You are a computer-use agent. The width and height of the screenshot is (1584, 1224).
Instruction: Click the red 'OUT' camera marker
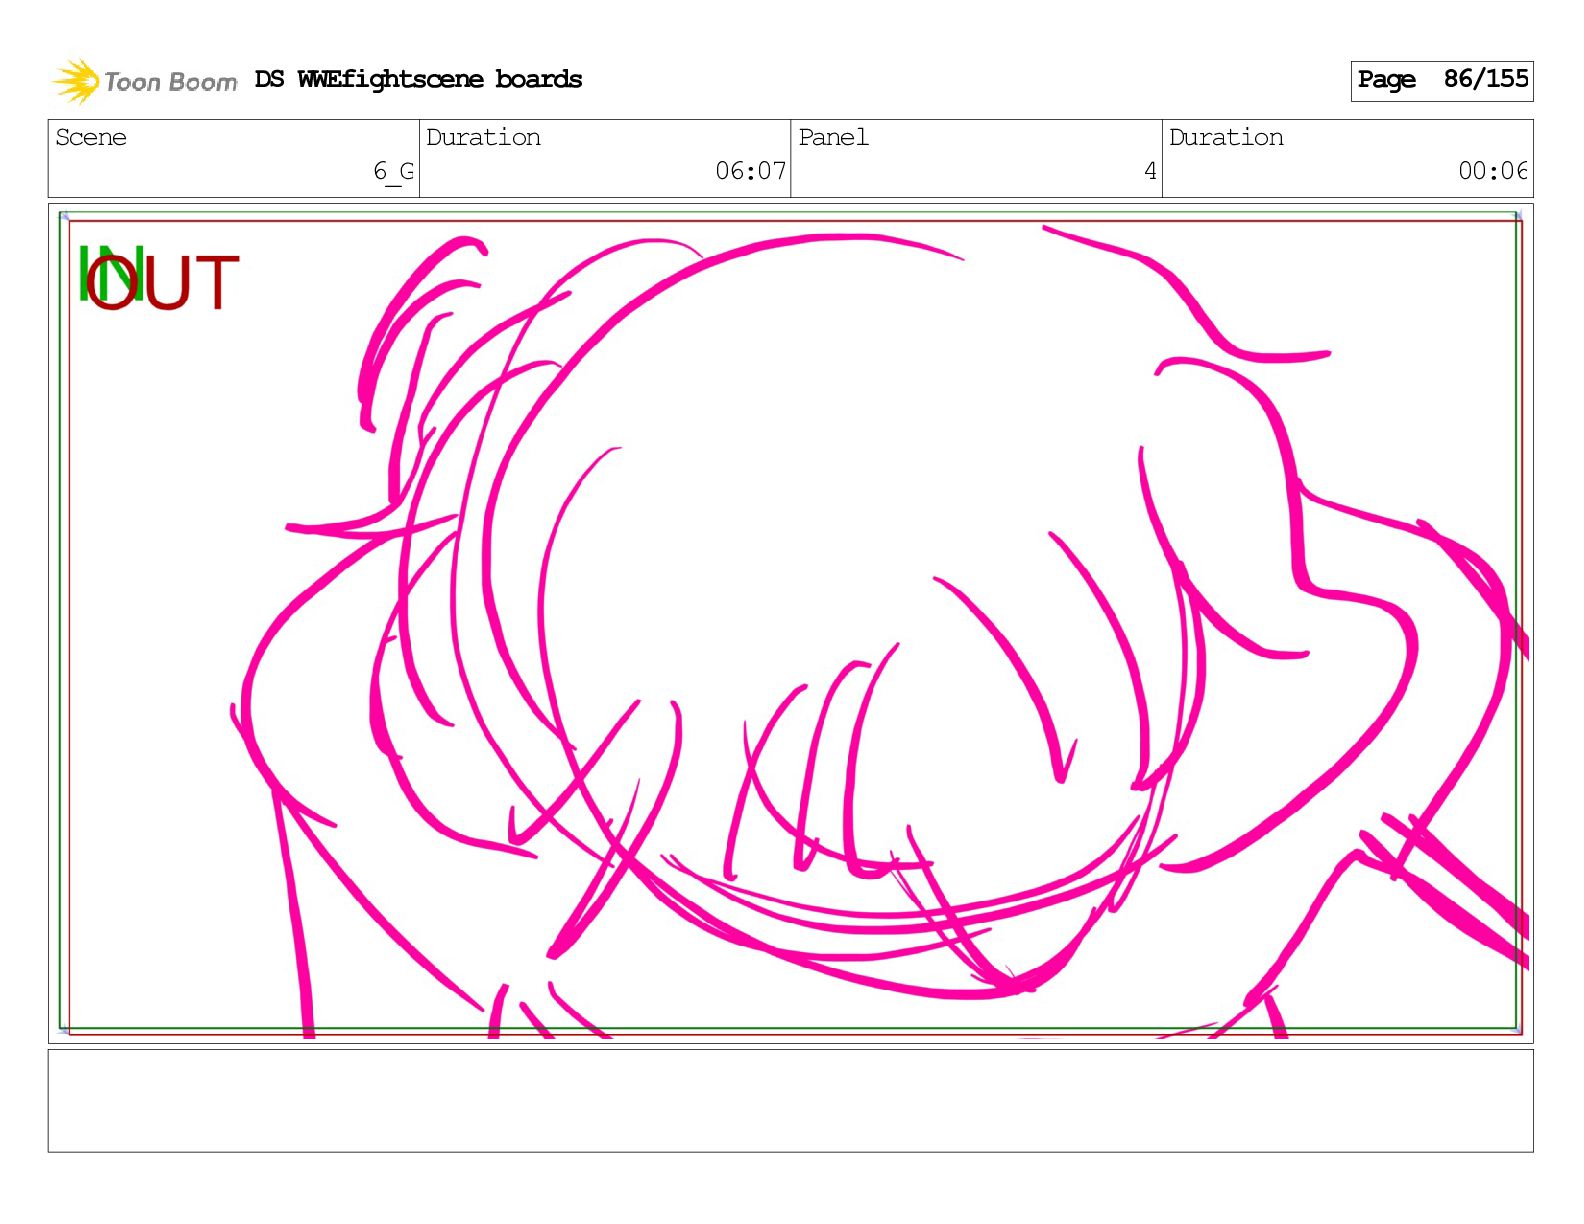pos(162,282)
